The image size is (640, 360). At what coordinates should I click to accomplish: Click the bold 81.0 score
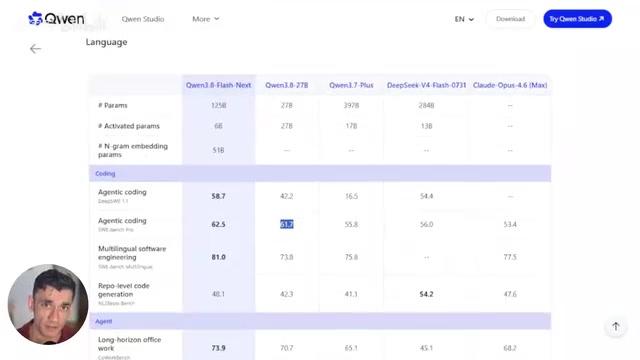[218, 257]
